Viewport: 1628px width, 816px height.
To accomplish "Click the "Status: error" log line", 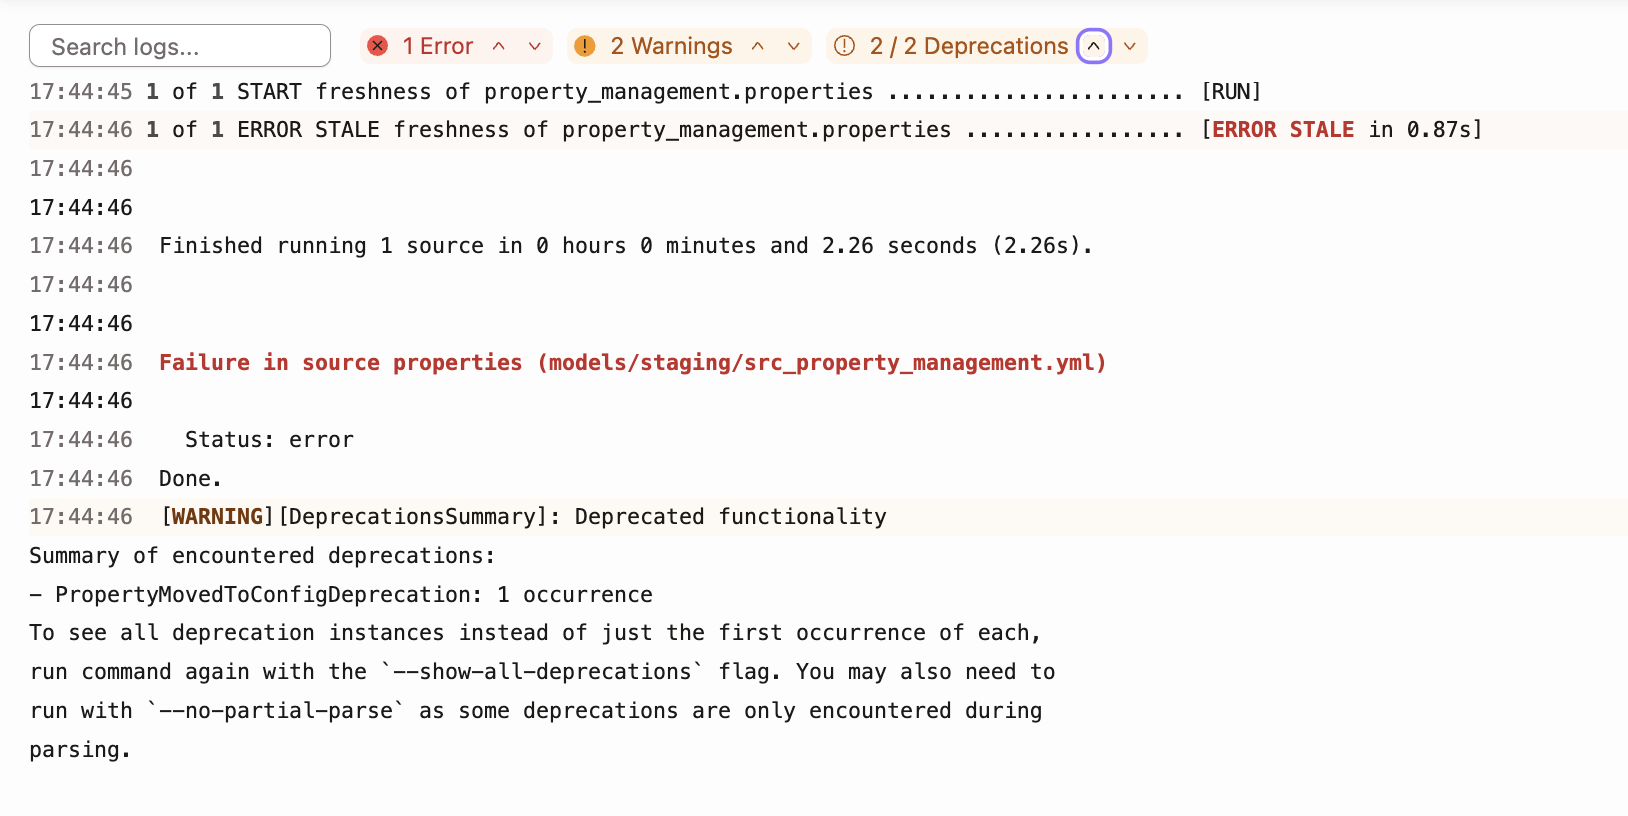I will pyautogui.click(x=268, y=439).
